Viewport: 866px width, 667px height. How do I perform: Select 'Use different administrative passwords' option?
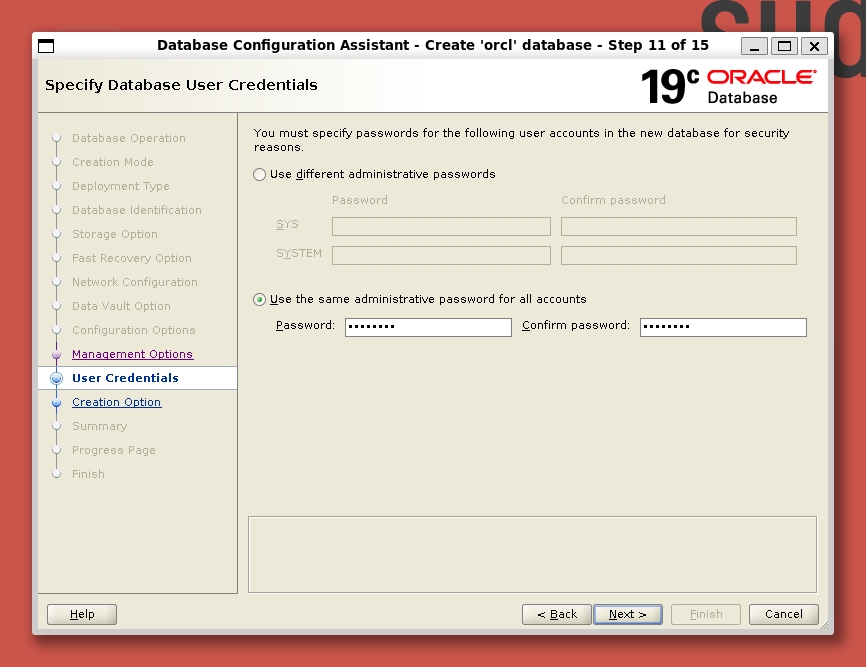(x=260, y=174)
